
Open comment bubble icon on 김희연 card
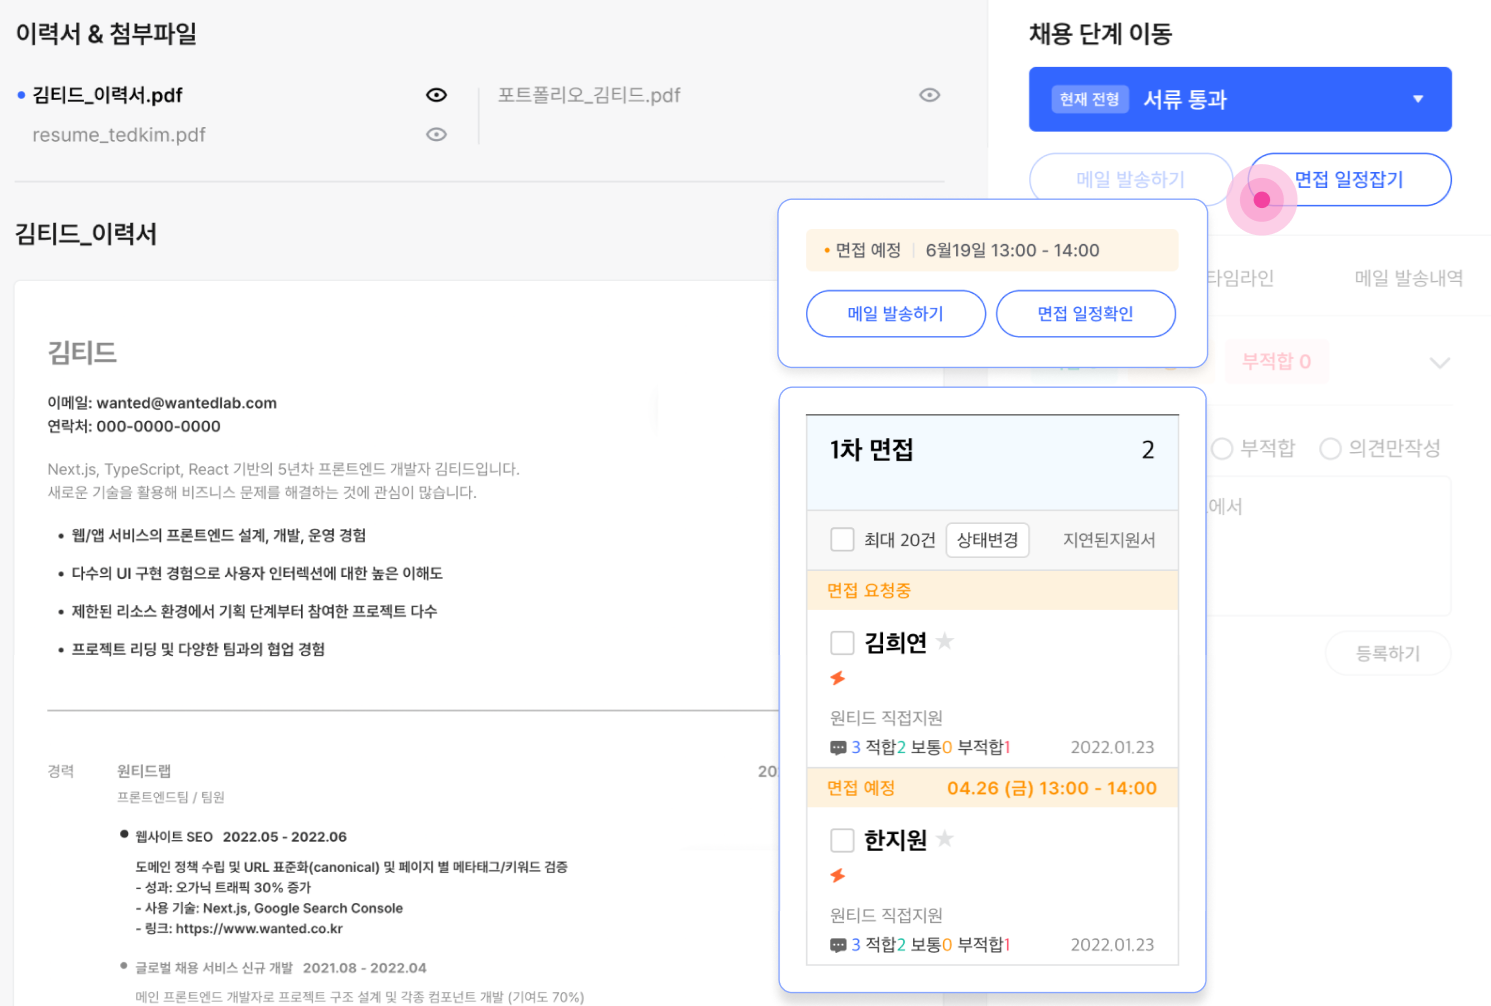tap(838, 747)
